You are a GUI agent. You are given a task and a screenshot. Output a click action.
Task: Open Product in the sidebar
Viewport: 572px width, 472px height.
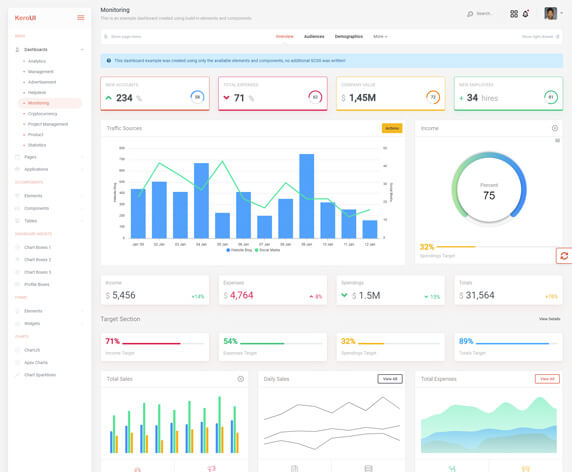pos(35,135)
